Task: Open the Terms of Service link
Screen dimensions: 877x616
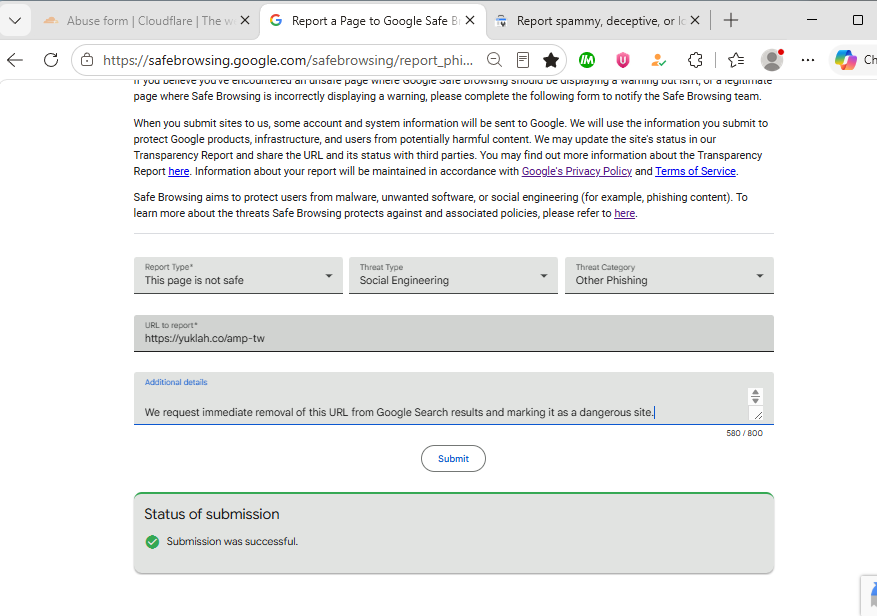Action: coord(695,171)
